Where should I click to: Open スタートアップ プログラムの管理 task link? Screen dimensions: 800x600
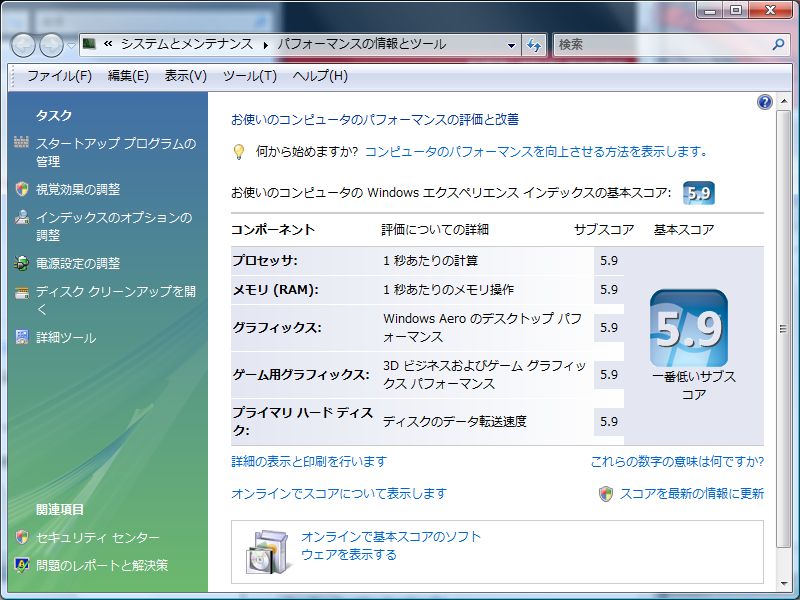(116, 152)
